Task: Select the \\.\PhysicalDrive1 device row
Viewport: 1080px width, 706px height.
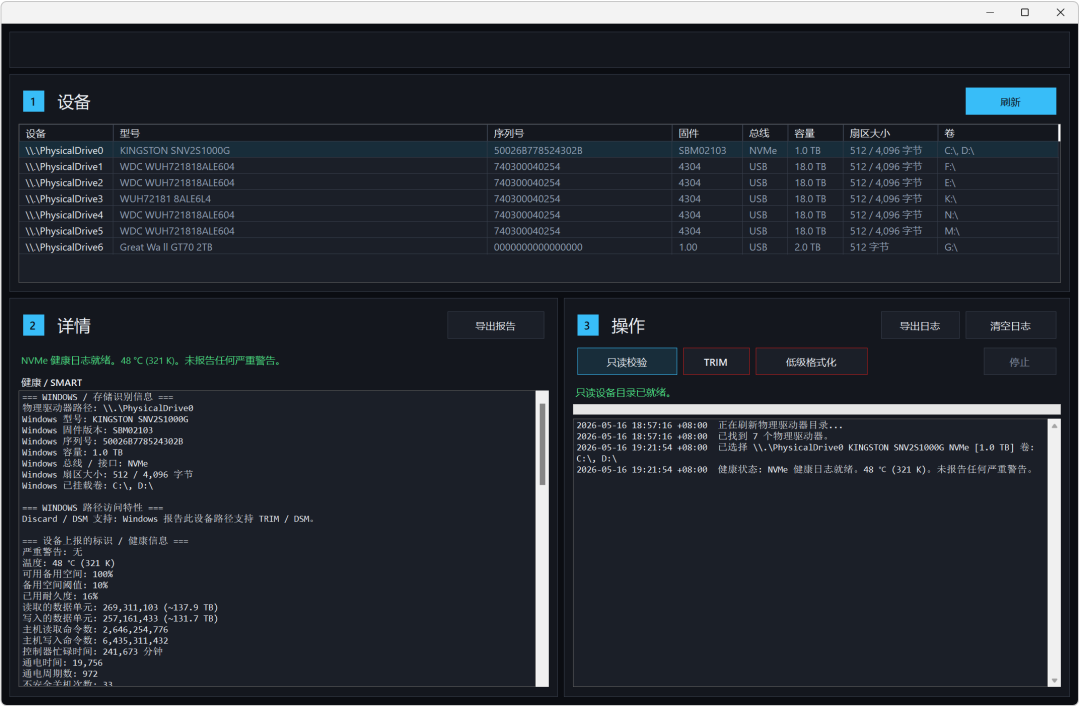Action: point(539,166)
